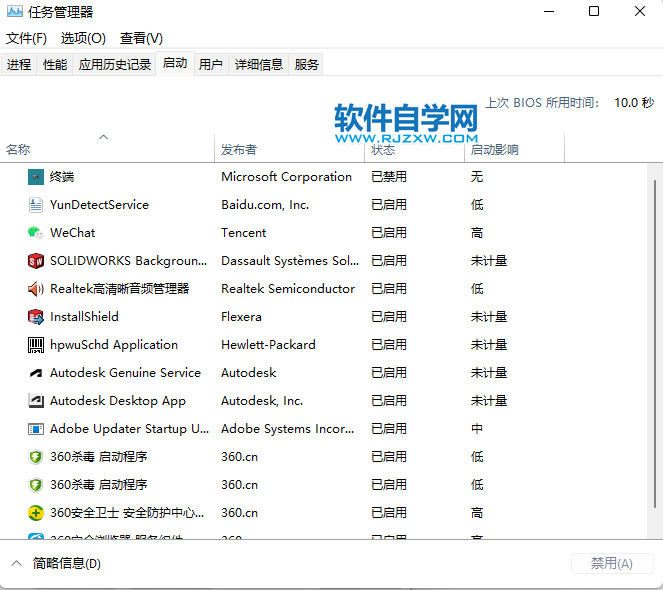Maximize the Task Manager window
The width and height of the screenshot is (663, 590).
(x=594, y=11)
